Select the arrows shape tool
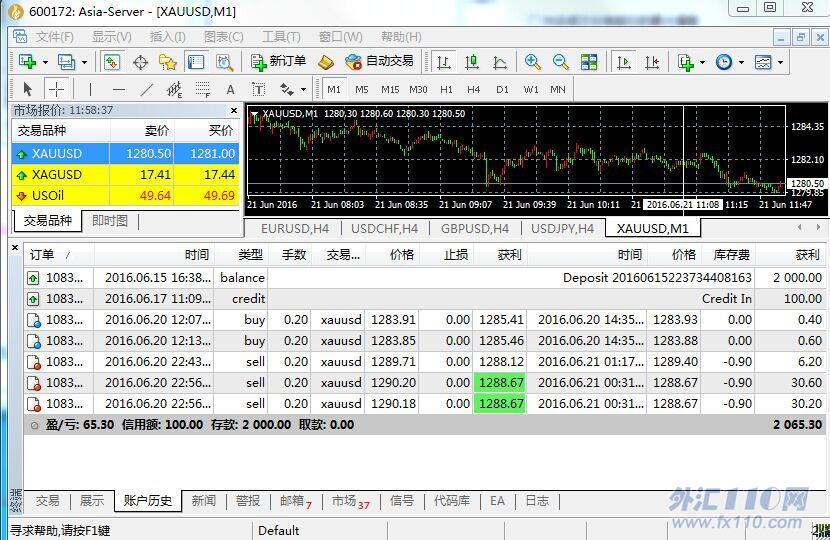Screen dimensions: 830x540 [287, 89]
